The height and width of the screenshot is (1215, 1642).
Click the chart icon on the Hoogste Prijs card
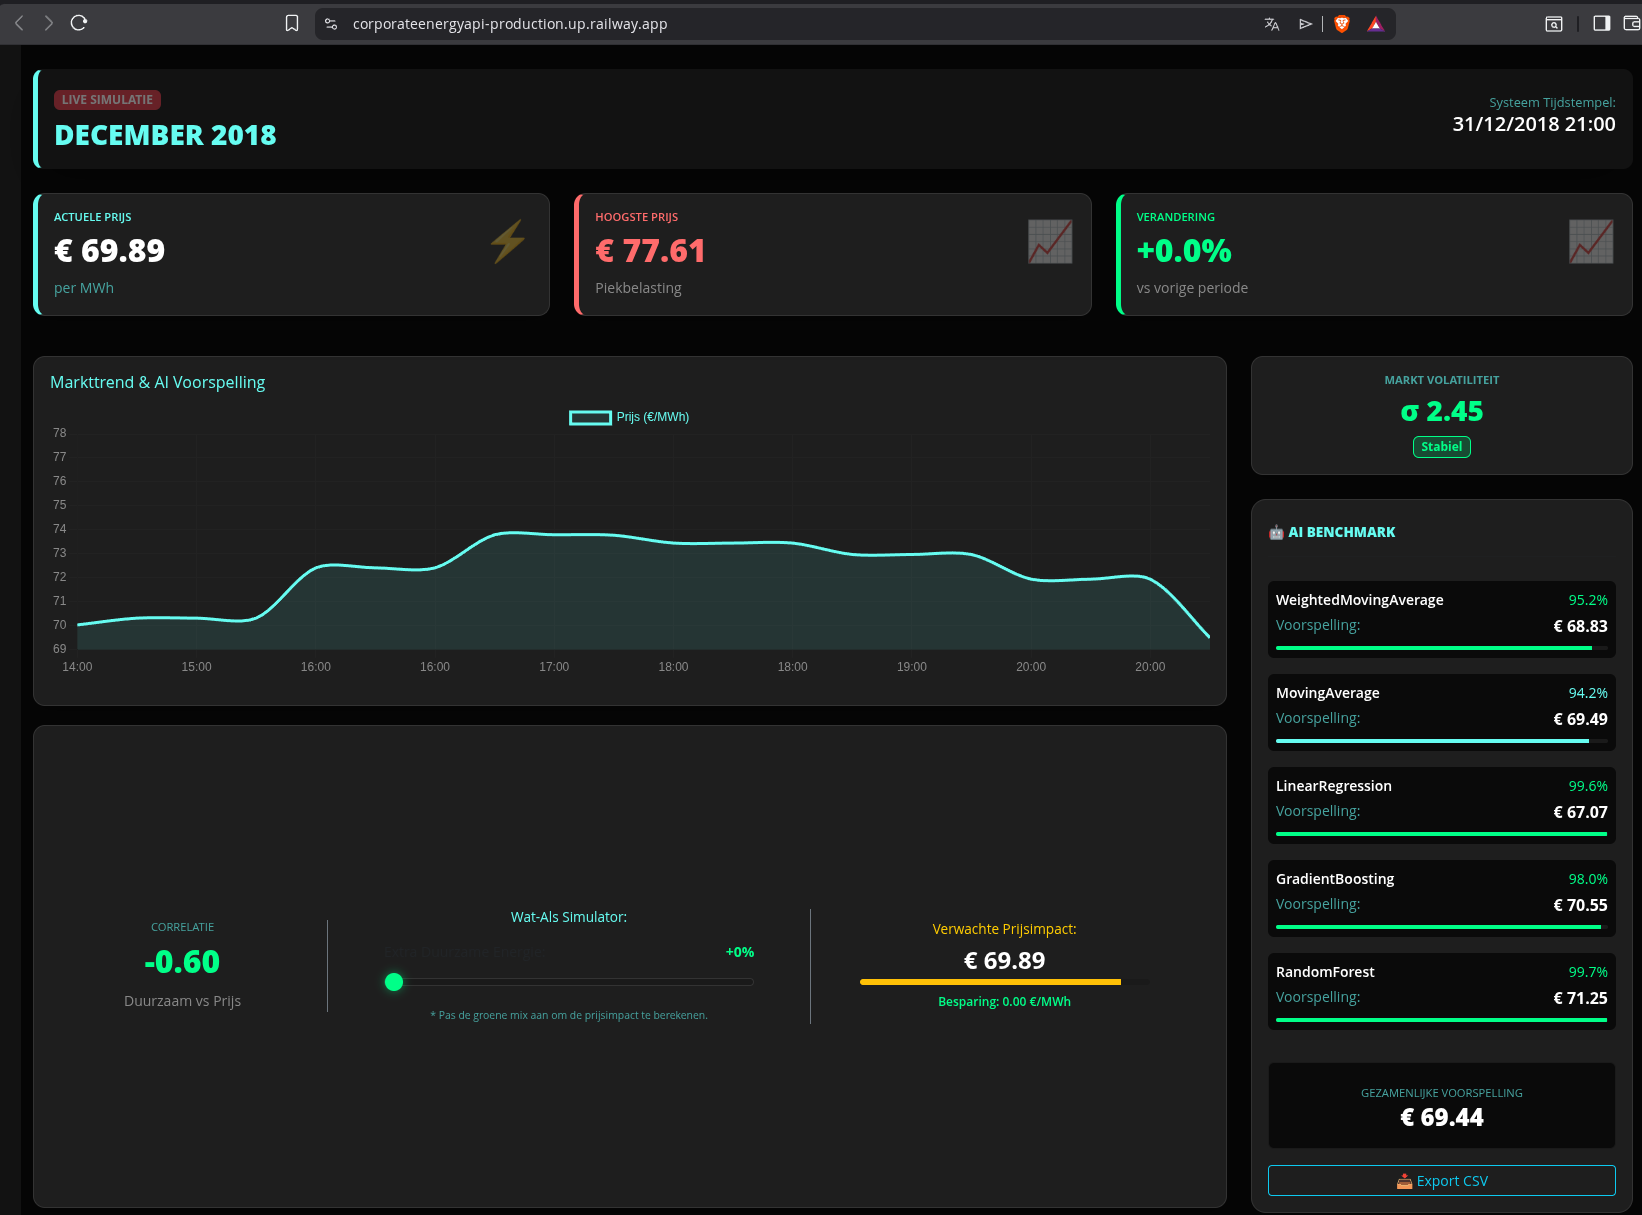coord(1049,241)
